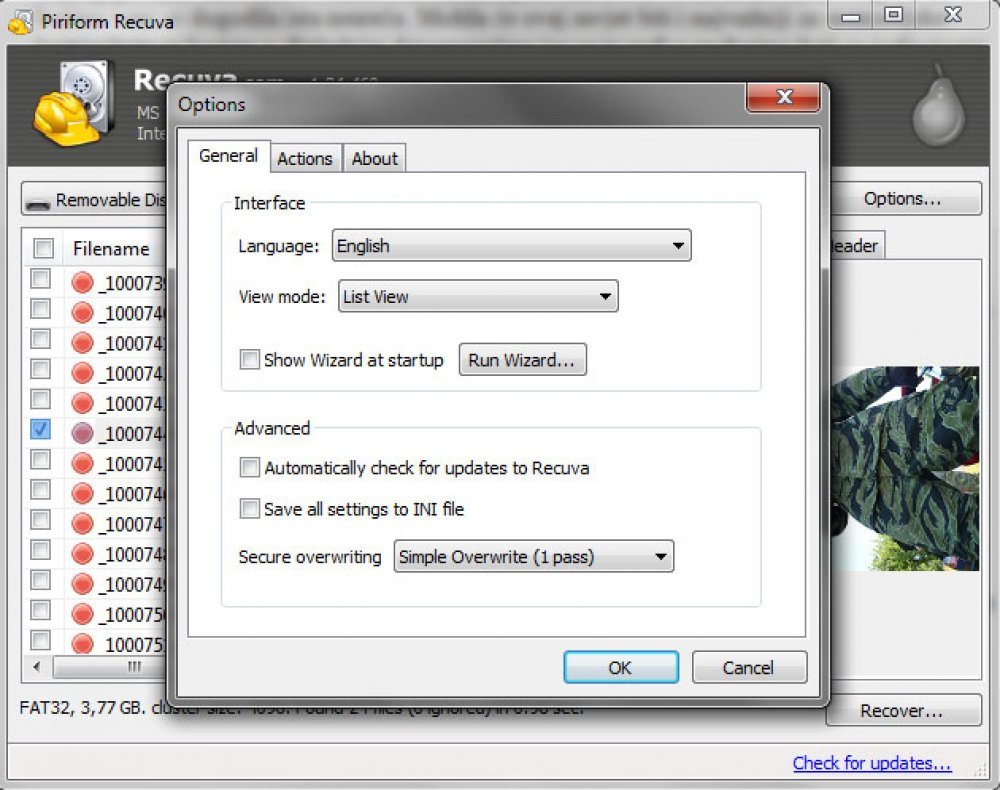Close the Options dialog with the red X
The image size is (1000, 790).
(x=783, y=97)
